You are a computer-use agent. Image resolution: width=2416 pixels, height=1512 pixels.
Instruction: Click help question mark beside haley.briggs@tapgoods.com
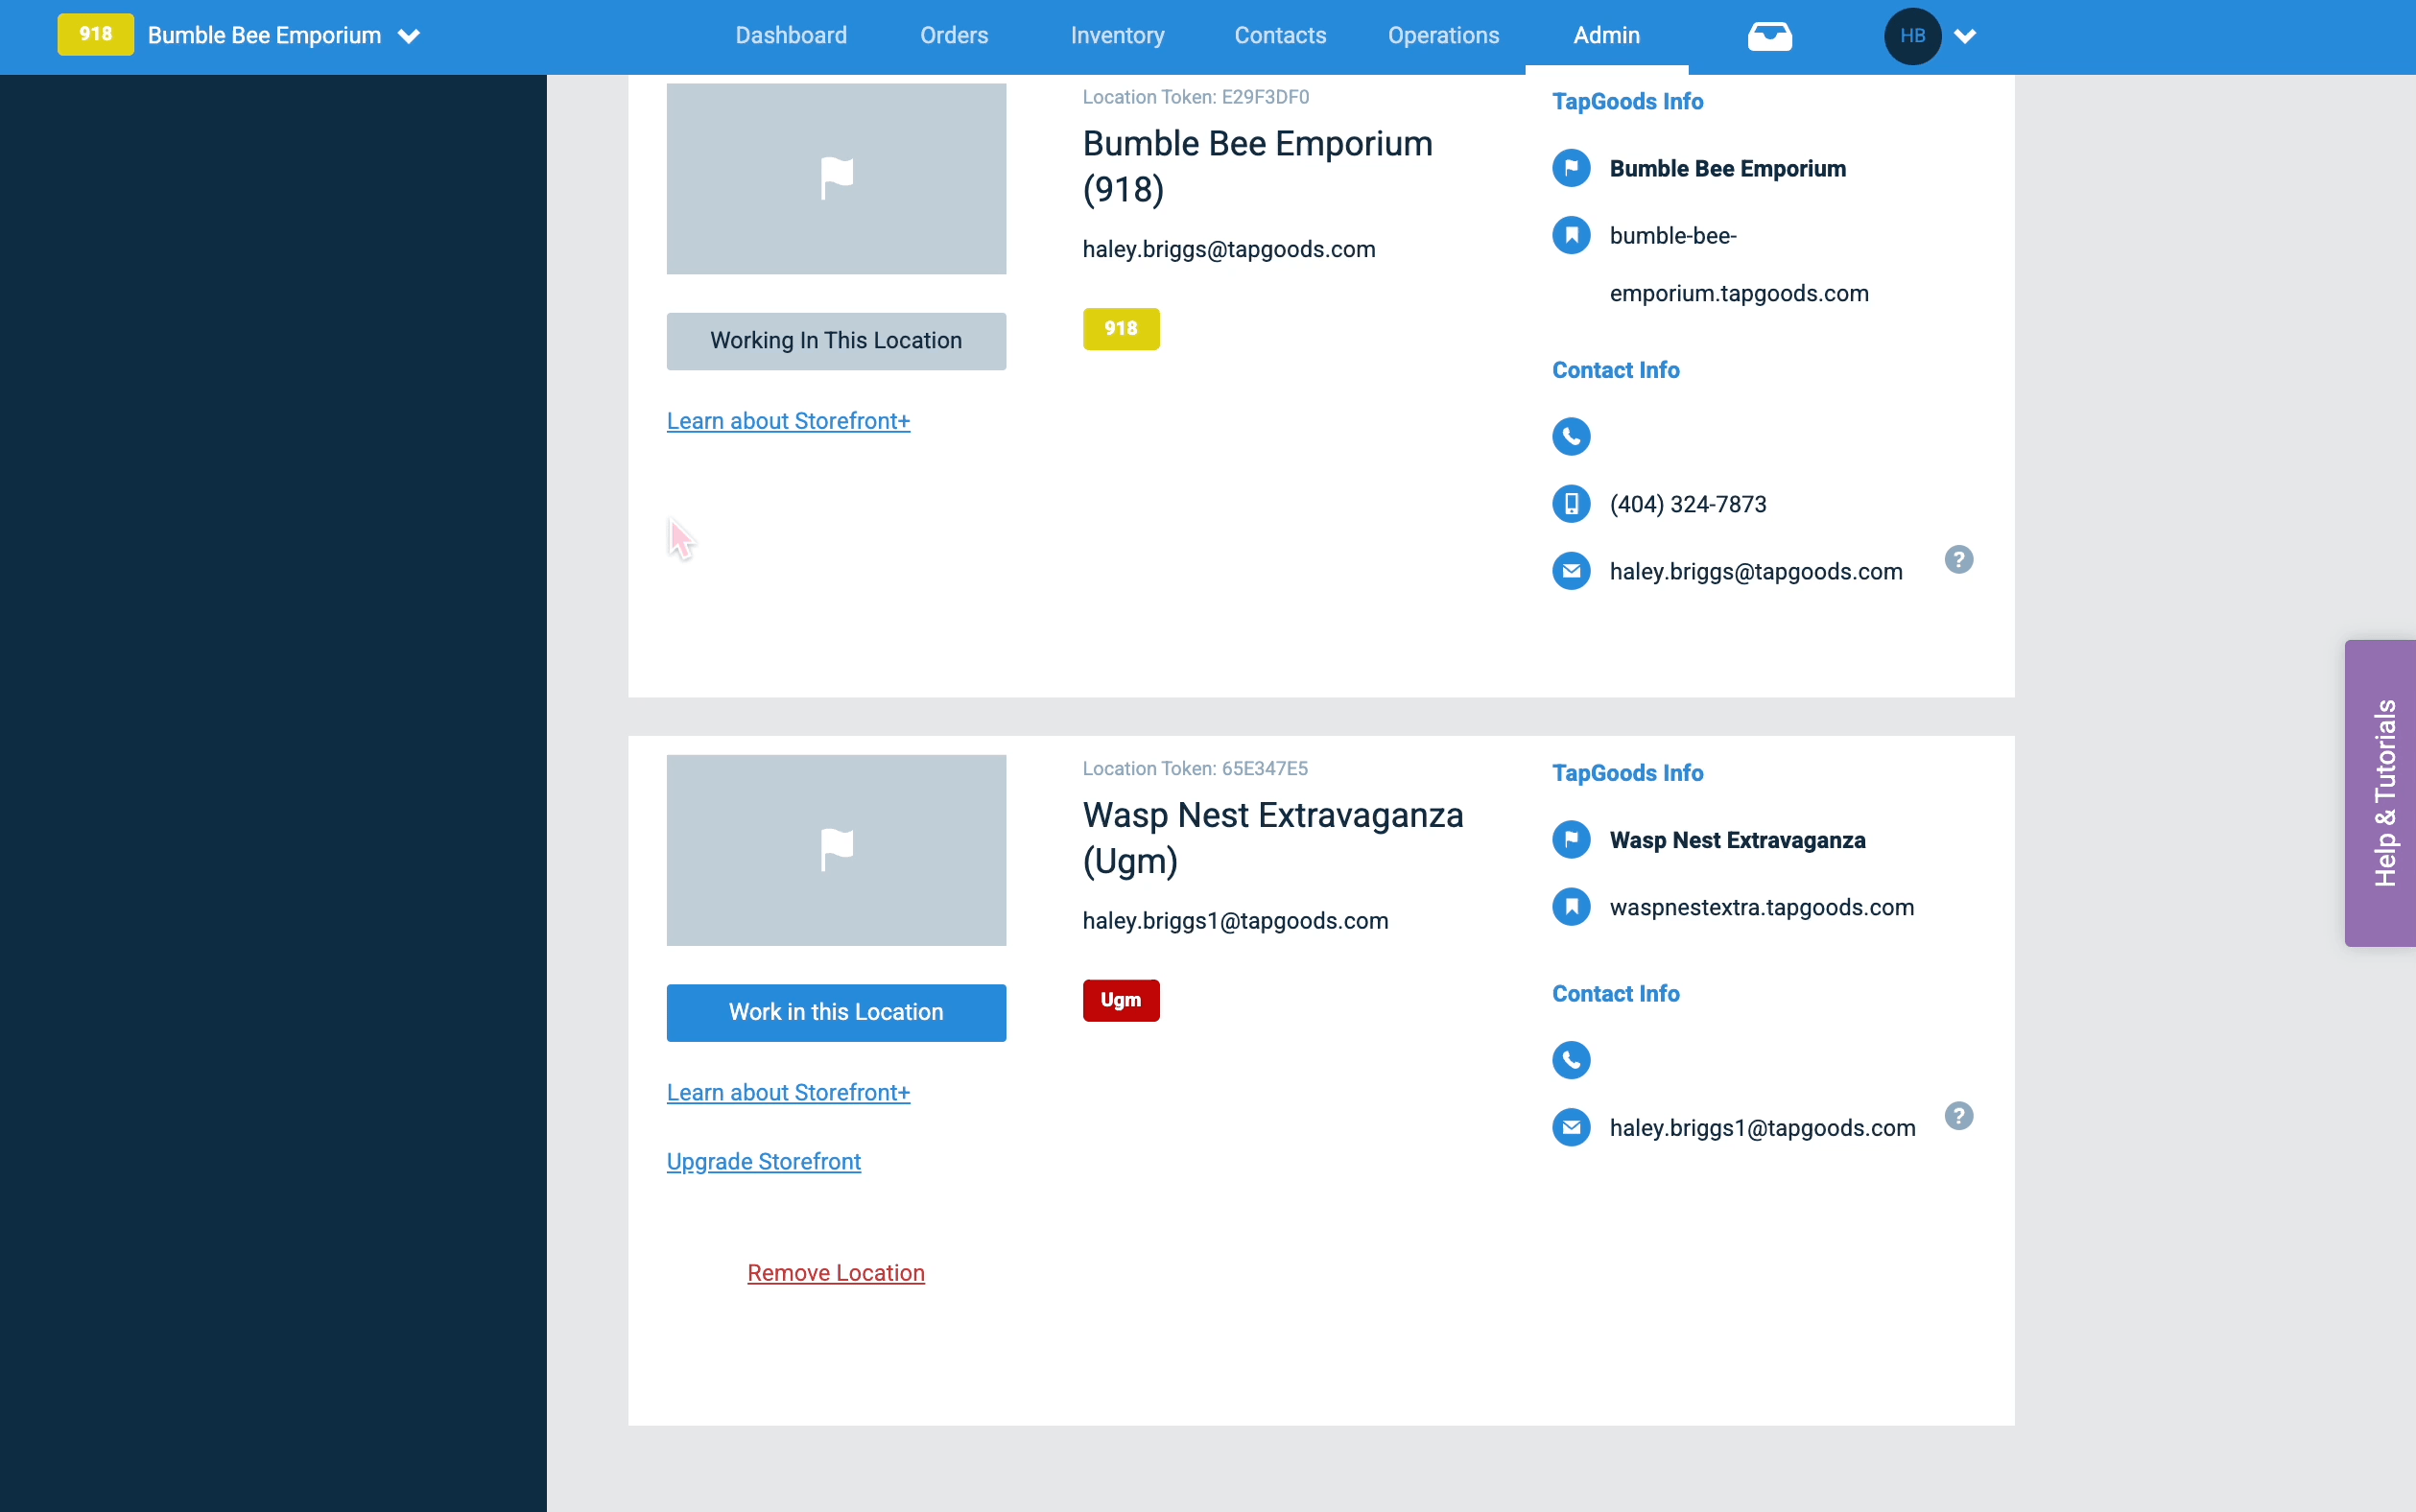pyautogui.click(x=1959, y=560)
